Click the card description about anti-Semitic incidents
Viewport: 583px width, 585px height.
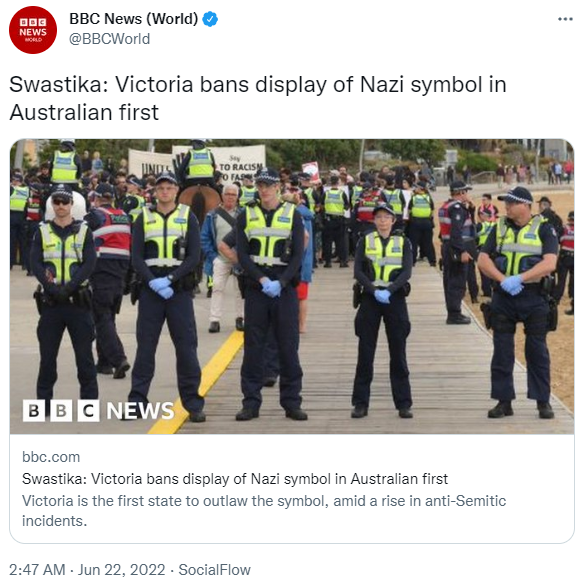[x=264, y=511]
